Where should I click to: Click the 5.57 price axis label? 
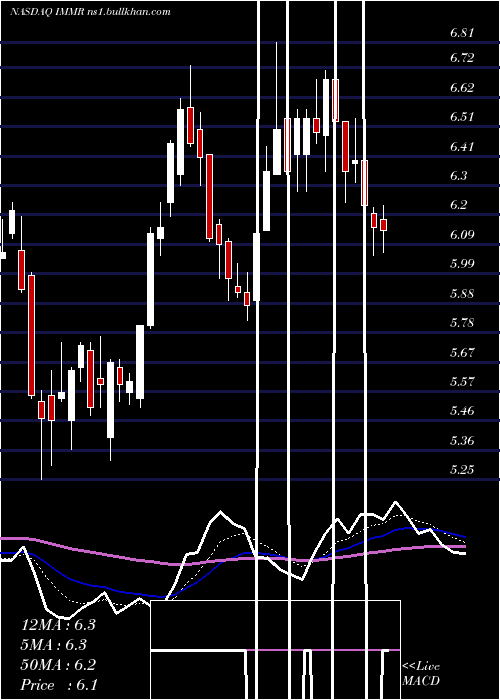tap(462, 382)
